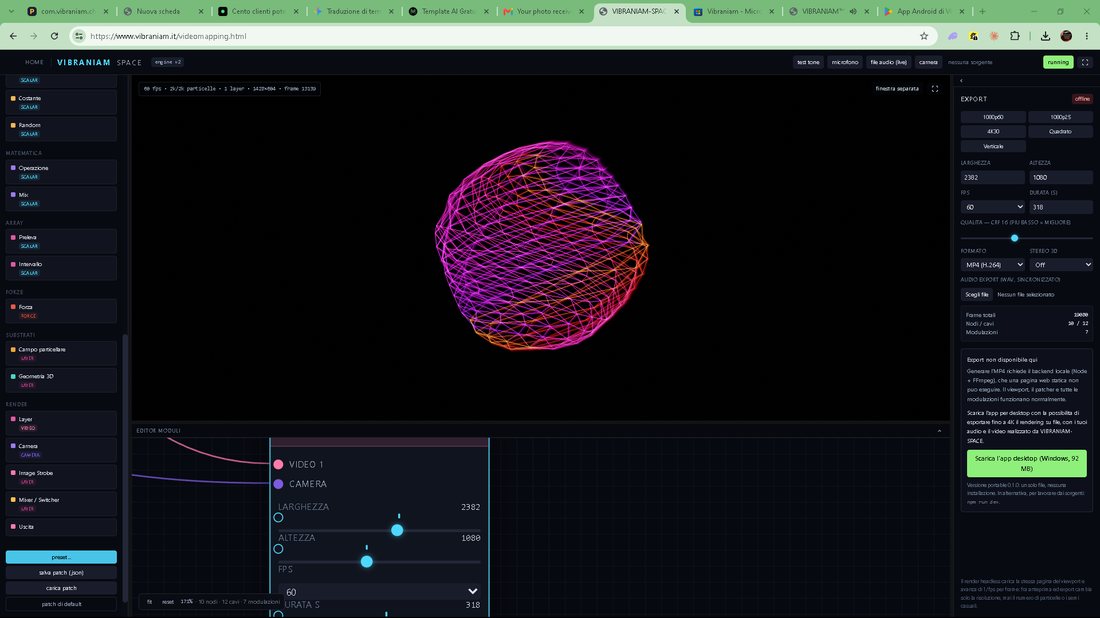1100x618 pixels.
Task: Apply the 1080p25 export preset
Action: pyautogui.click(x=1061, y=117)
